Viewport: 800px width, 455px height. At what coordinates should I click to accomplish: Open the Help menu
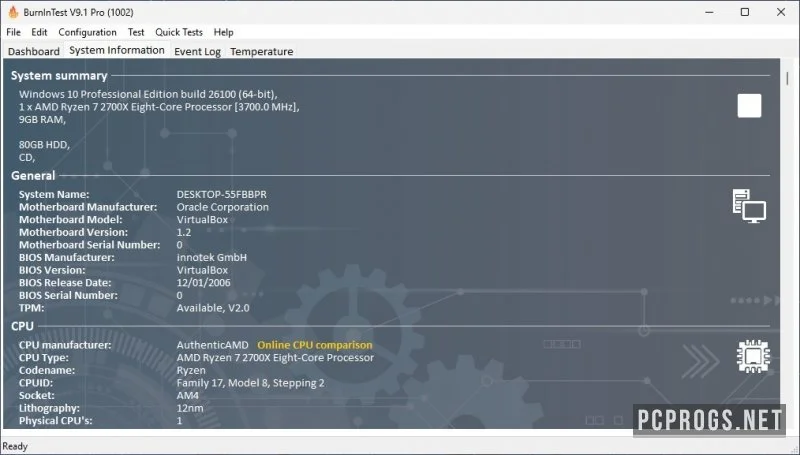click(223, 32)
